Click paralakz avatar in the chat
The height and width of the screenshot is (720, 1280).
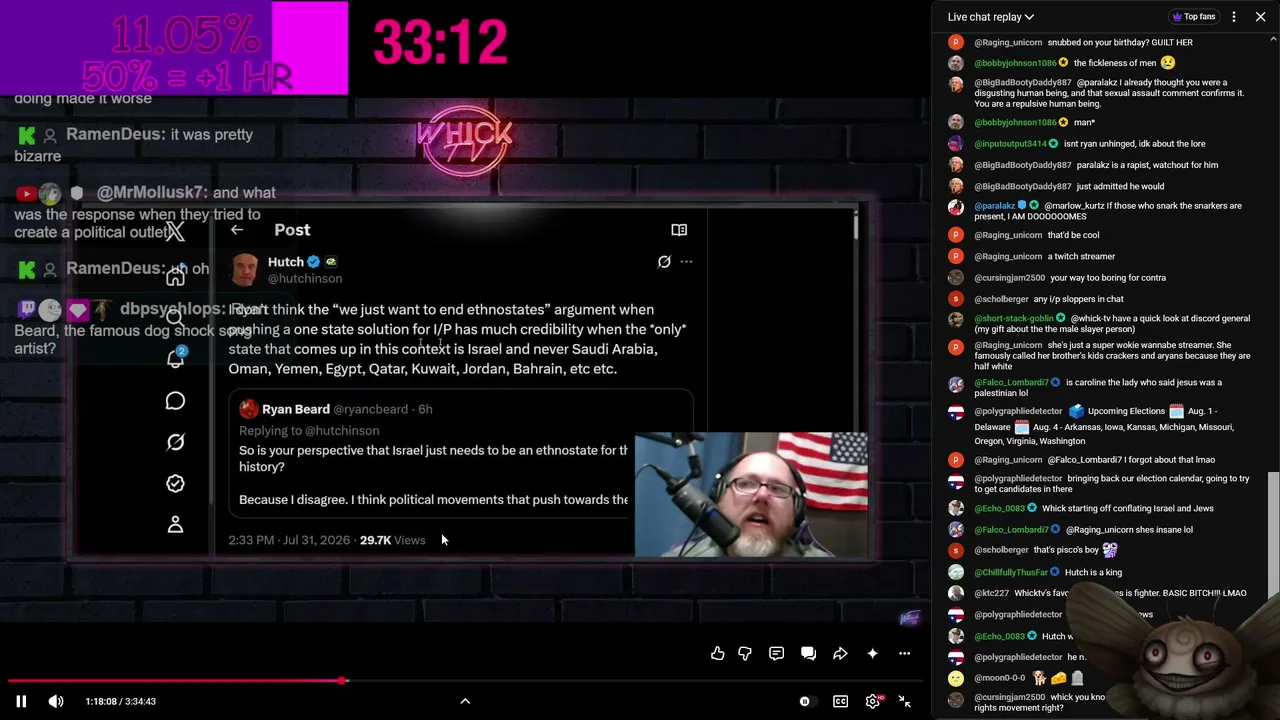956,207
